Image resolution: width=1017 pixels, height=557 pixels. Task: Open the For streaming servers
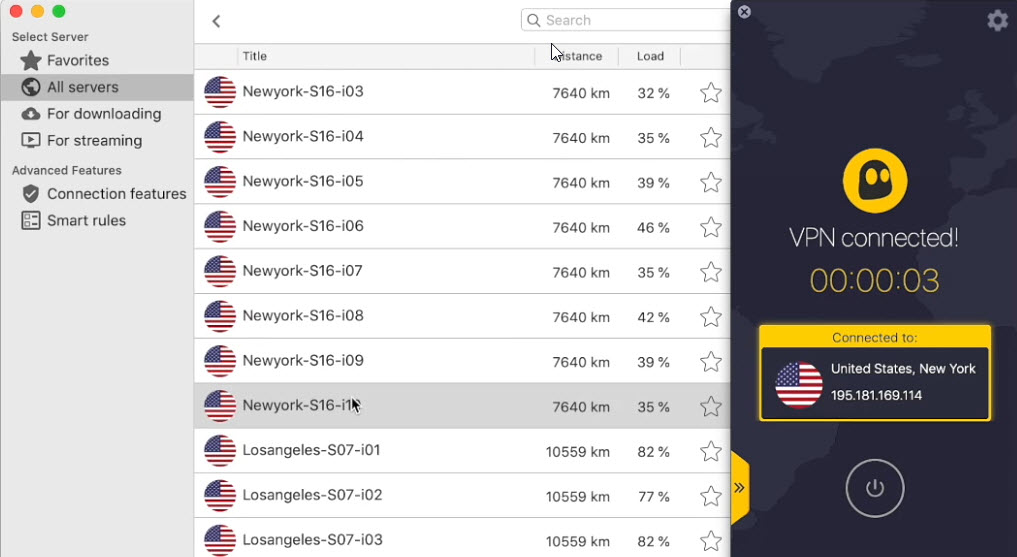(97, 140)
